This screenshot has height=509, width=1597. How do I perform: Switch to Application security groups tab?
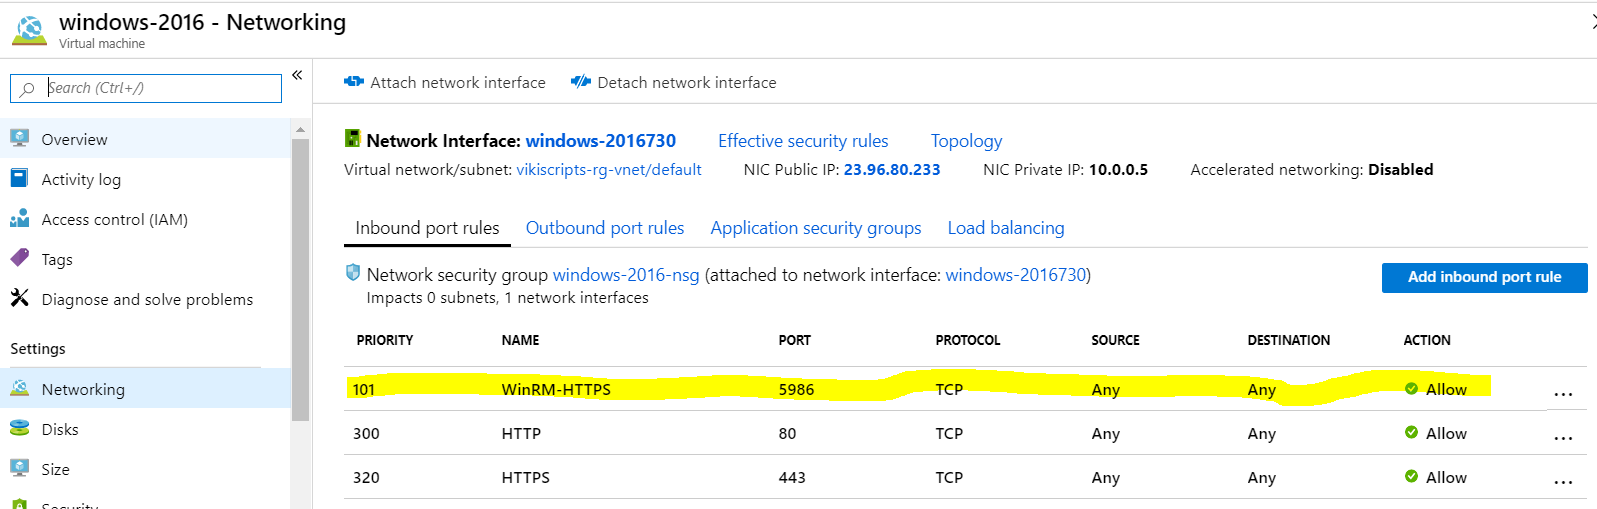(x=816, y=228)
